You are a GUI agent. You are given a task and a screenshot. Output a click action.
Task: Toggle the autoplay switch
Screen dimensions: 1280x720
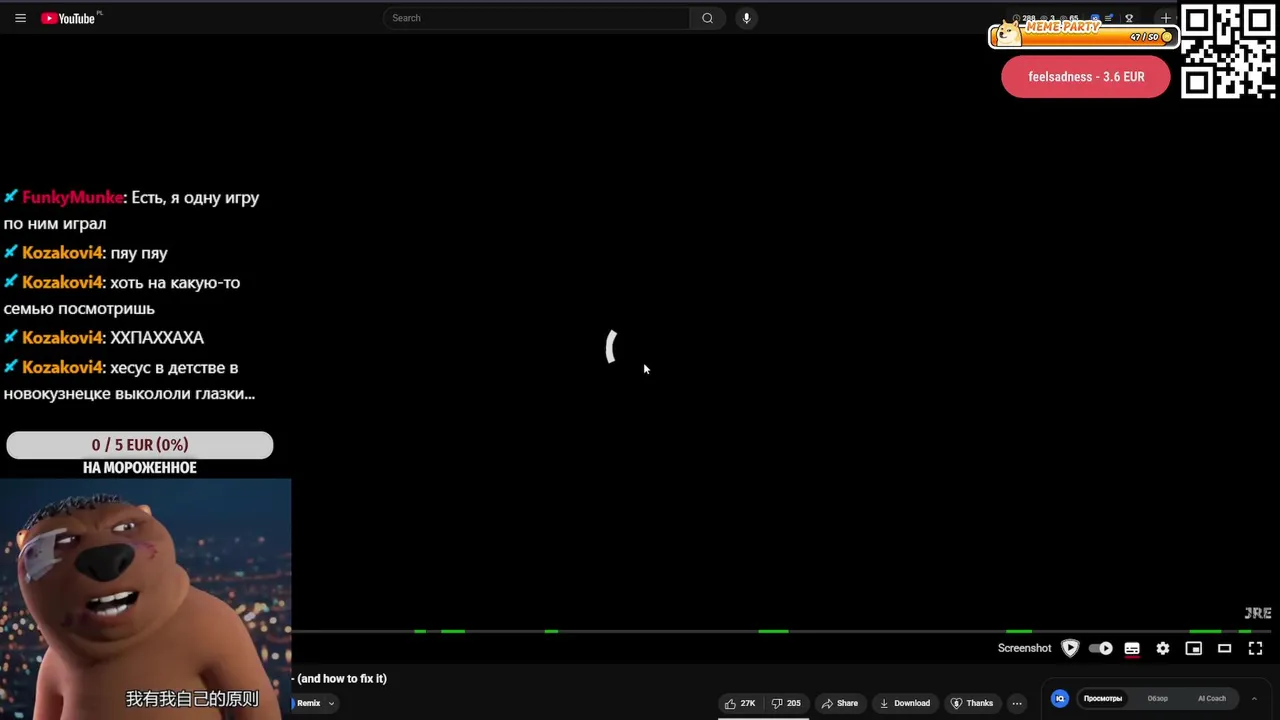click(1101, 648)
